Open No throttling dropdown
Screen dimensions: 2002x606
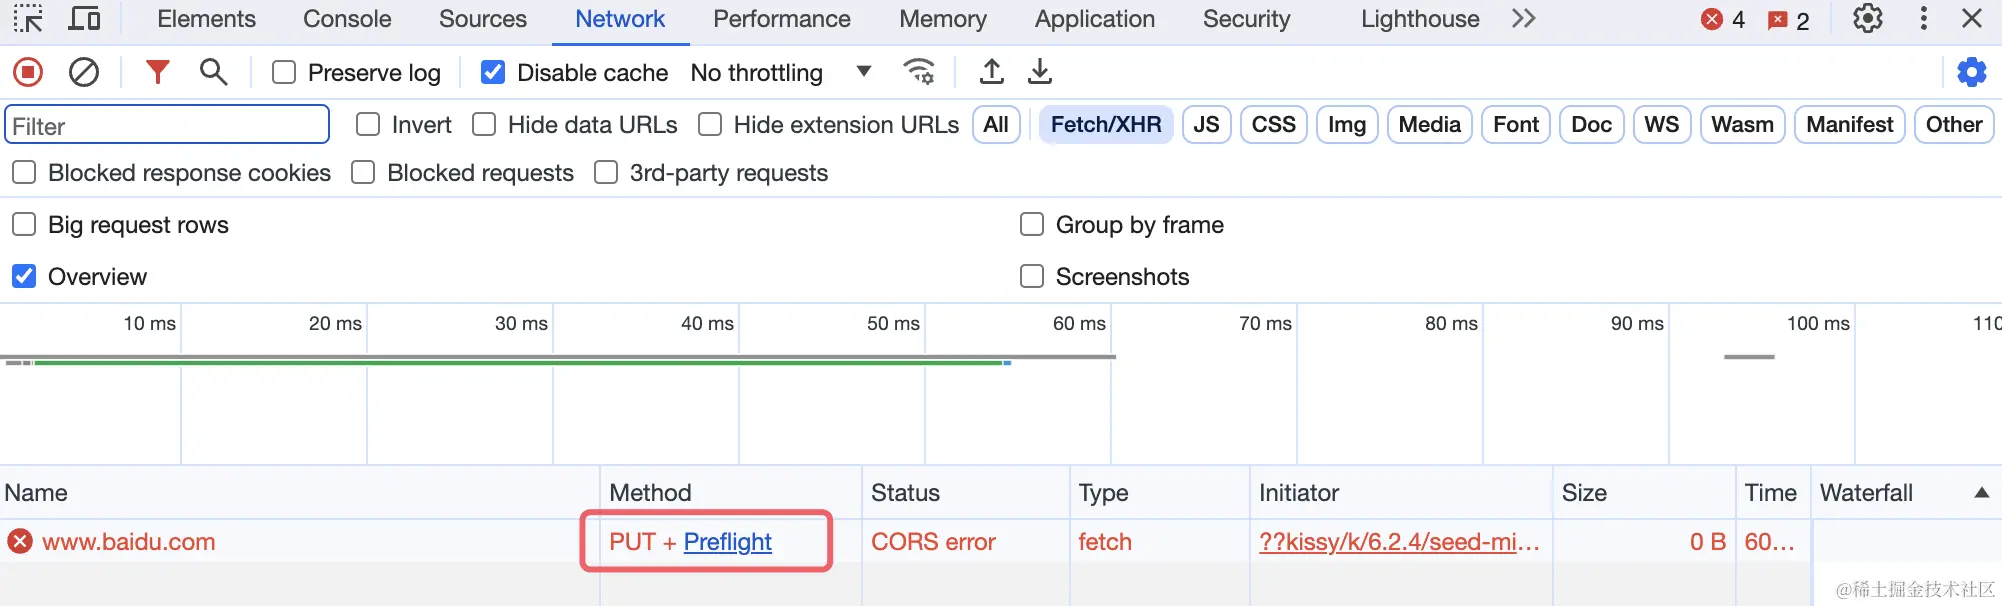[781, 72]
